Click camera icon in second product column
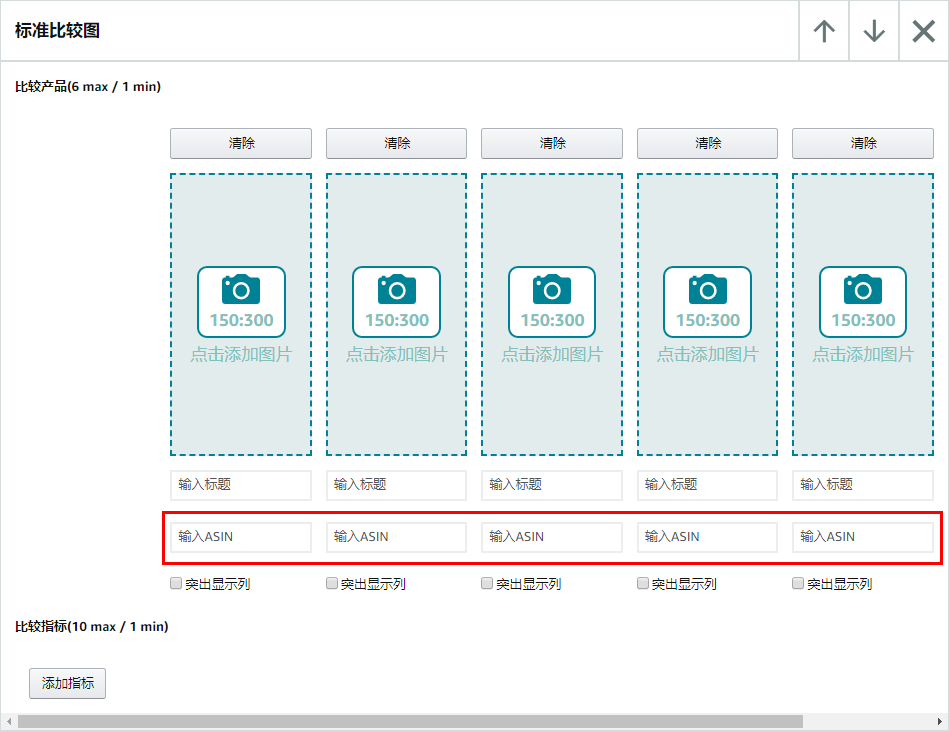Viewport: 950px width, 732px height. (396, 290)
